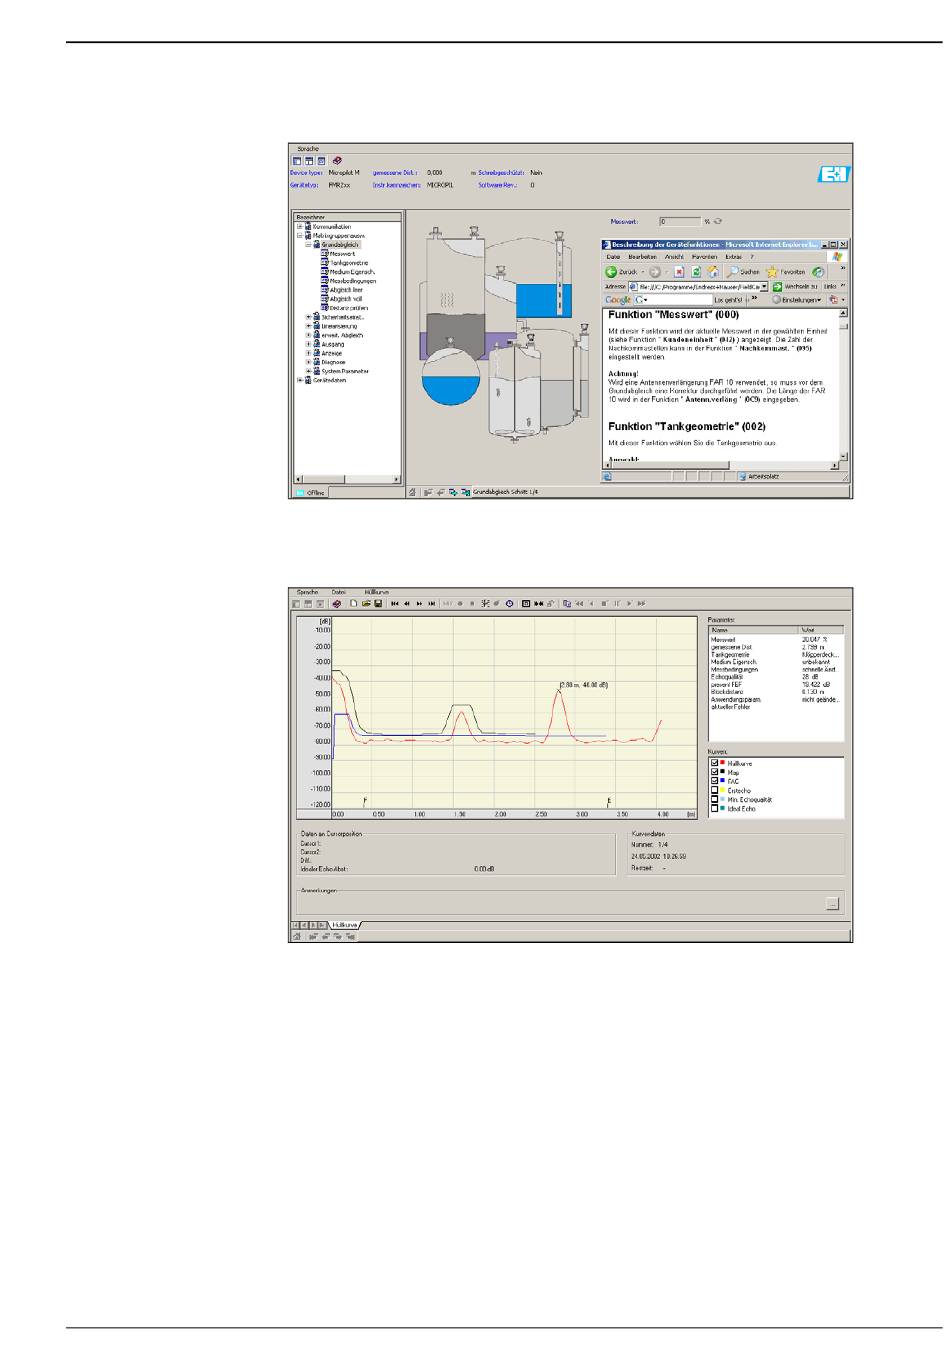Click the Google toolbar search field
This screenshot has width=950, height=1370.
(672, 300)
